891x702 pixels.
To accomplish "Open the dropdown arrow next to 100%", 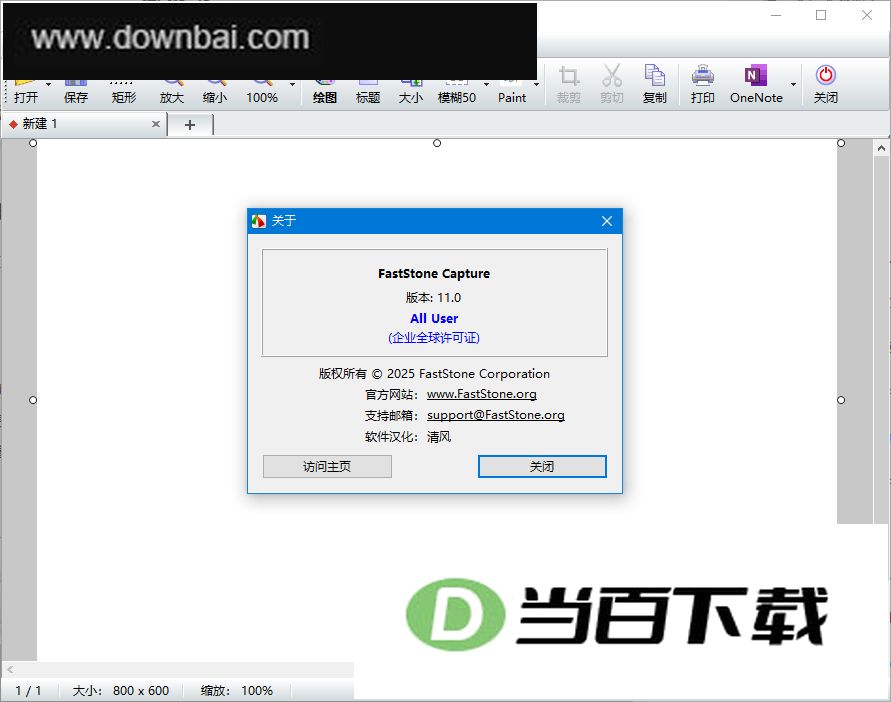I will tap(292, 85).
